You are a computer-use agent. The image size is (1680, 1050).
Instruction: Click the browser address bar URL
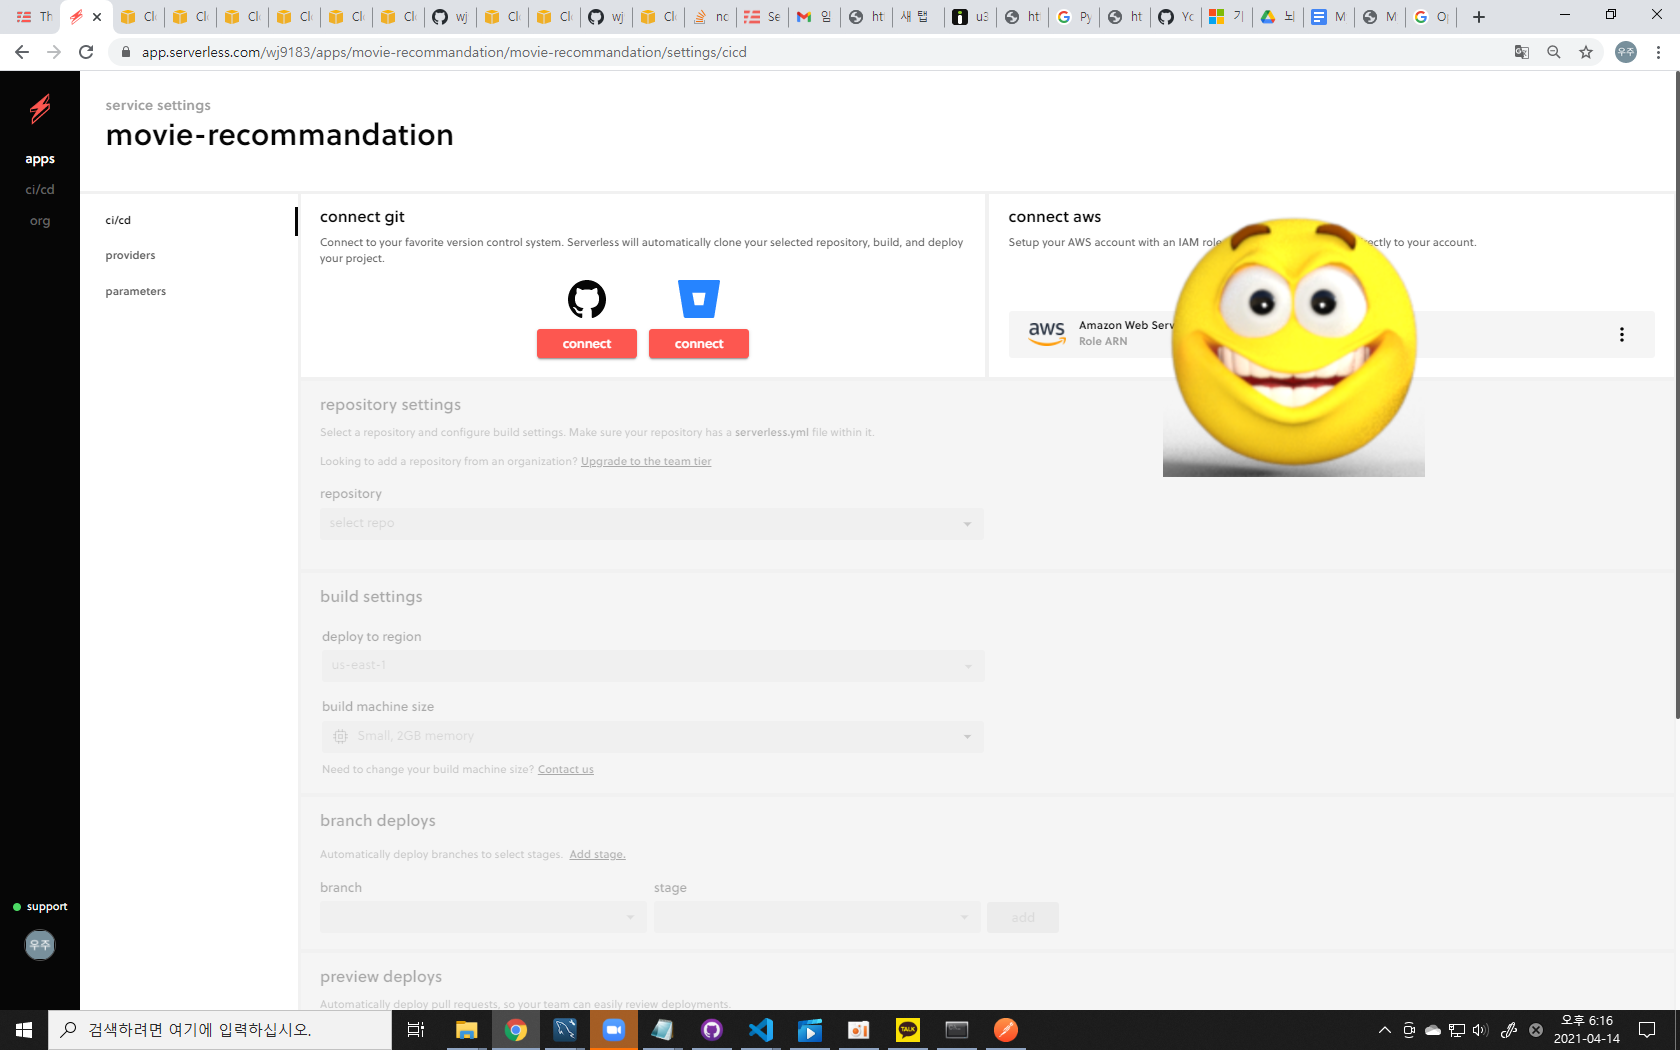click(444, 52)
